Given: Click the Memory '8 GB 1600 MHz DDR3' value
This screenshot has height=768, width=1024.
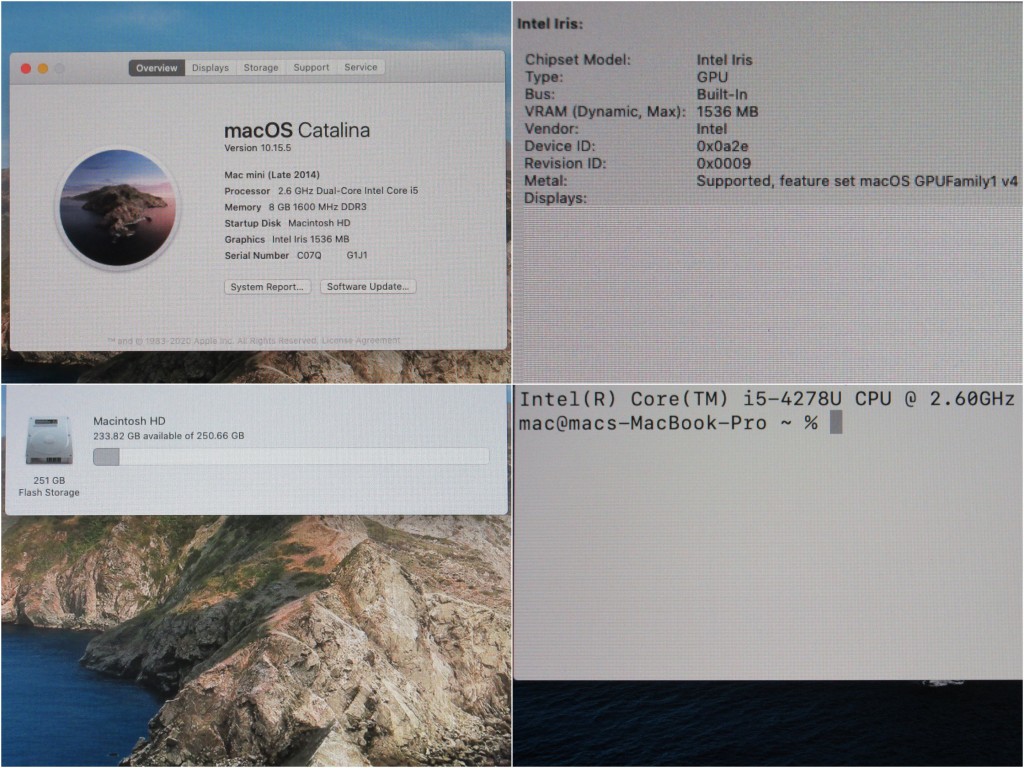Looking at the screenshot, I should (x=317, y=207).
